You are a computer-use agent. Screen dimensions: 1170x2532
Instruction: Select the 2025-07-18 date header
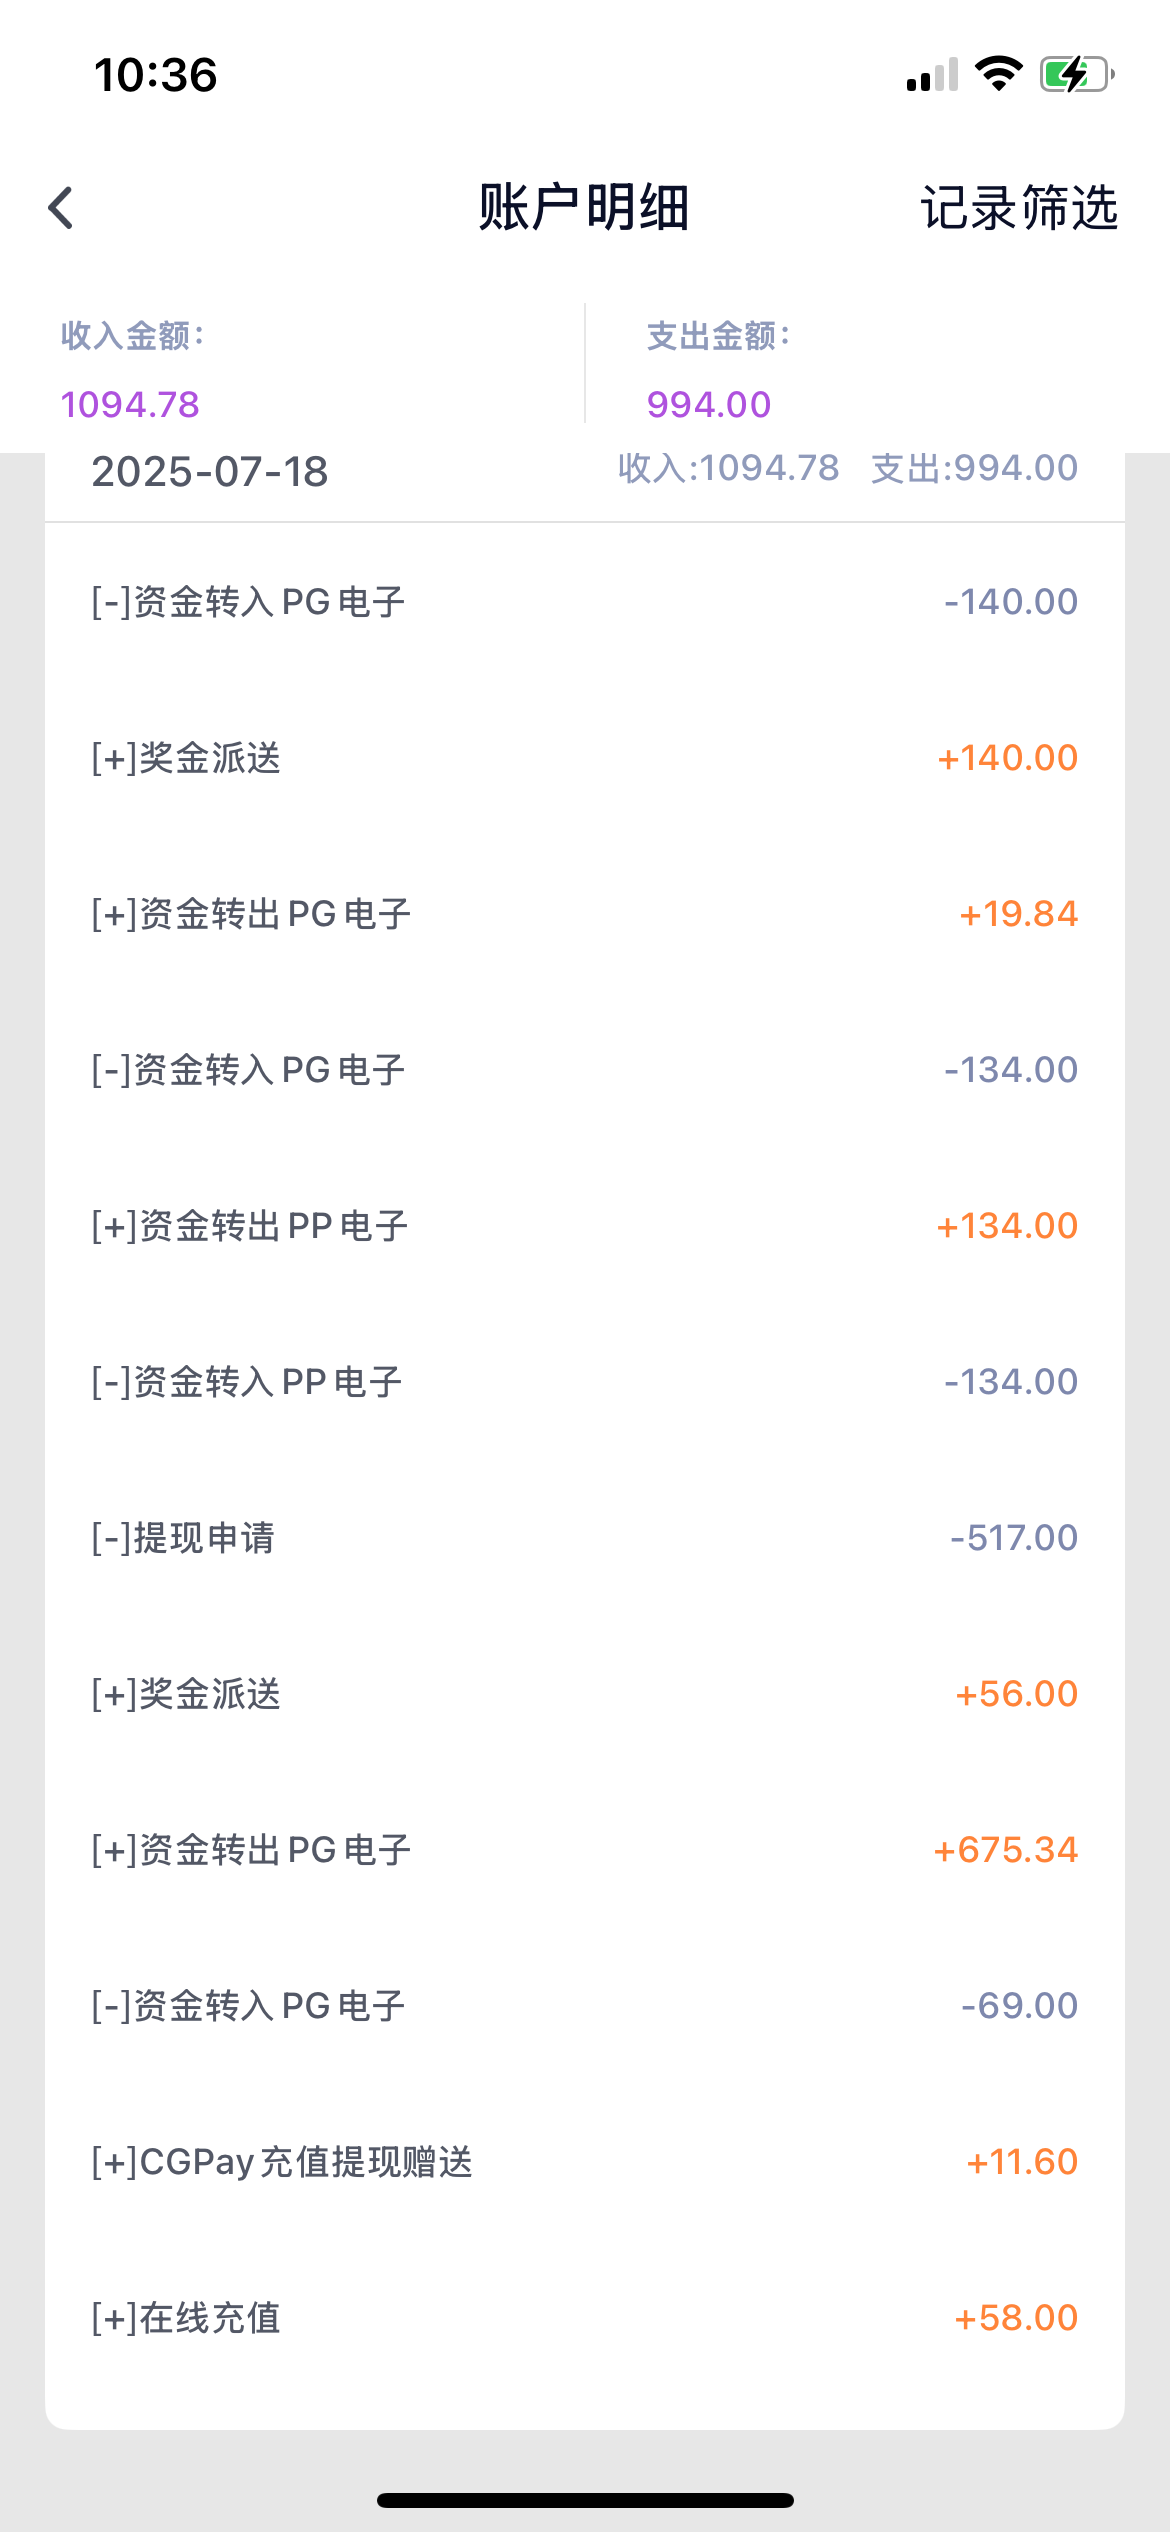click(210, 472)
